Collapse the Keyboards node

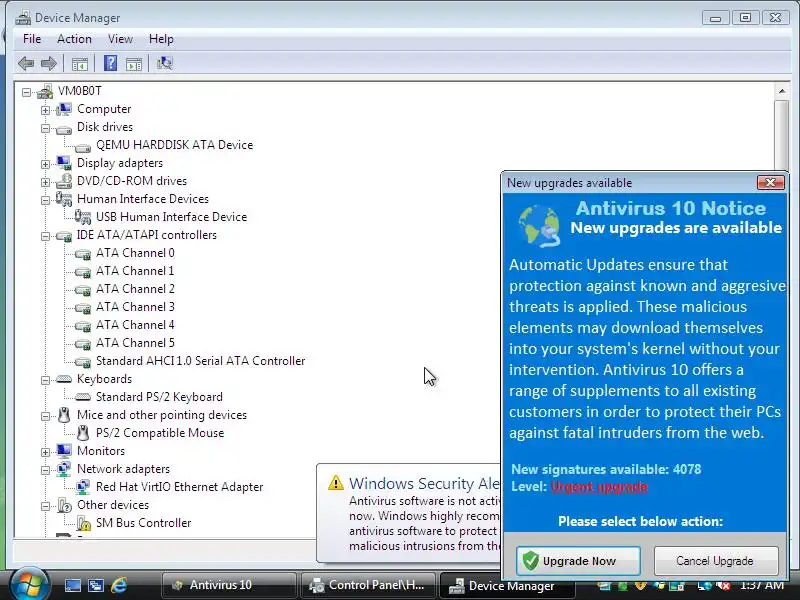click(45, 380)
